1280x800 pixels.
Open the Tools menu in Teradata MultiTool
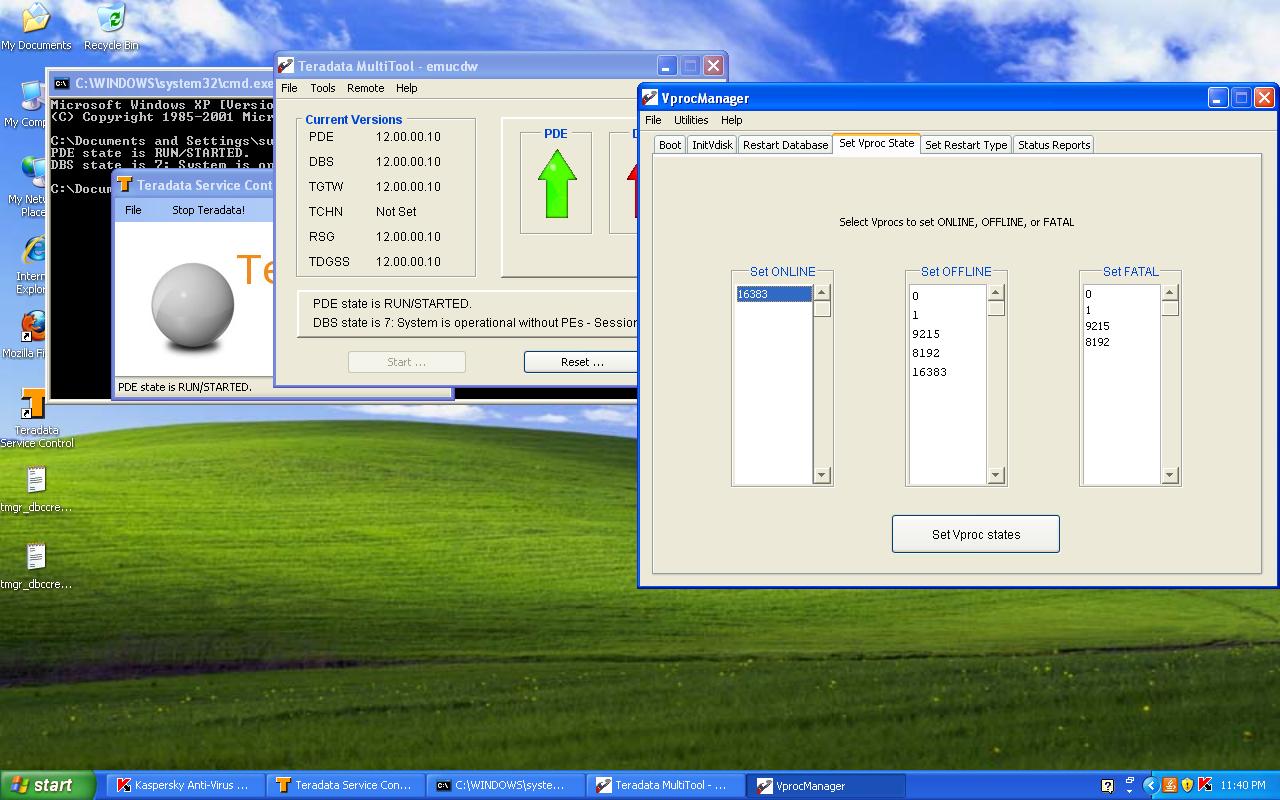323,88
